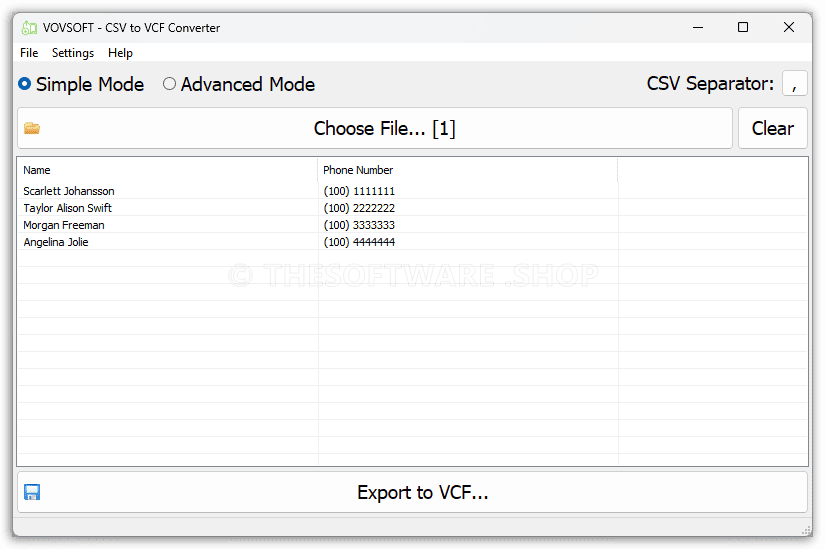Click the Phone Number column header

point(358,170)
